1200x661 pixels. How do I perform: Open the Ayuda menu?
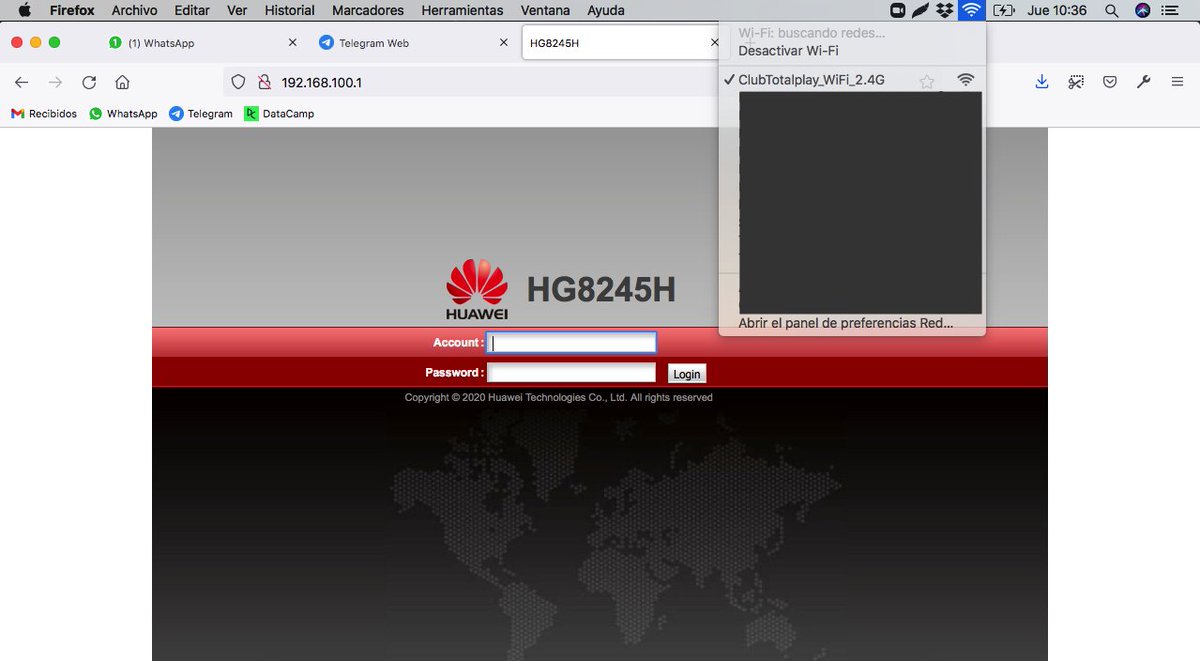click(606, 10)
